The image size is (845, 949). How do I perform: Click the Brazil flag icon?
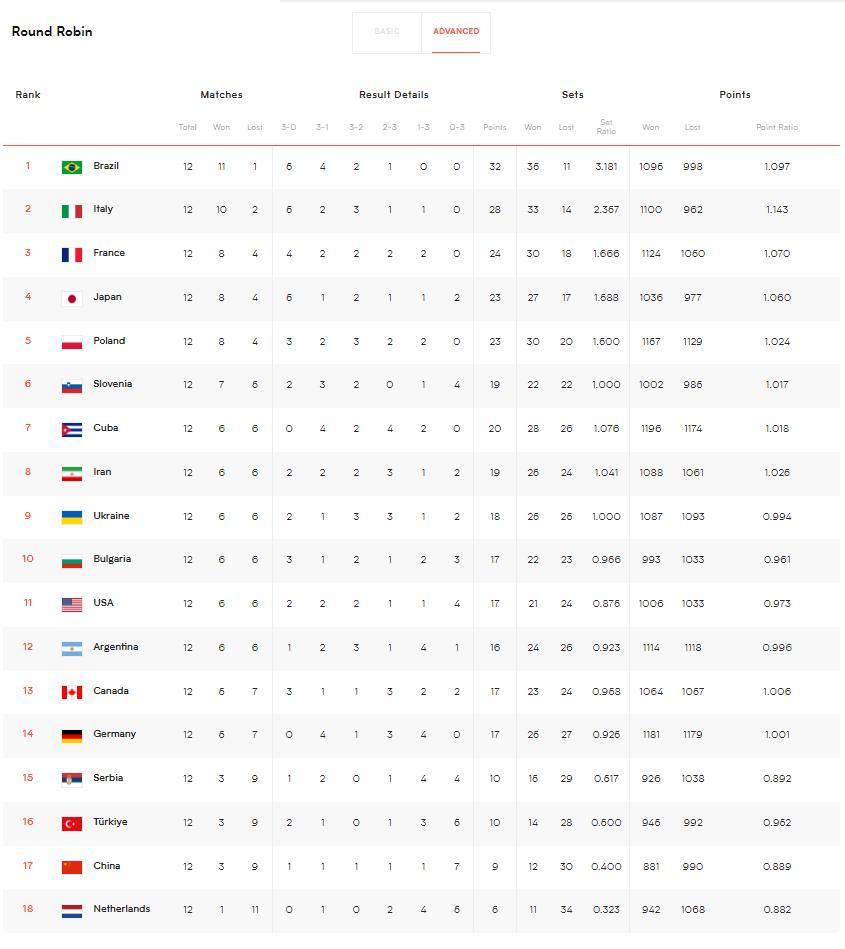coord(72,167)
